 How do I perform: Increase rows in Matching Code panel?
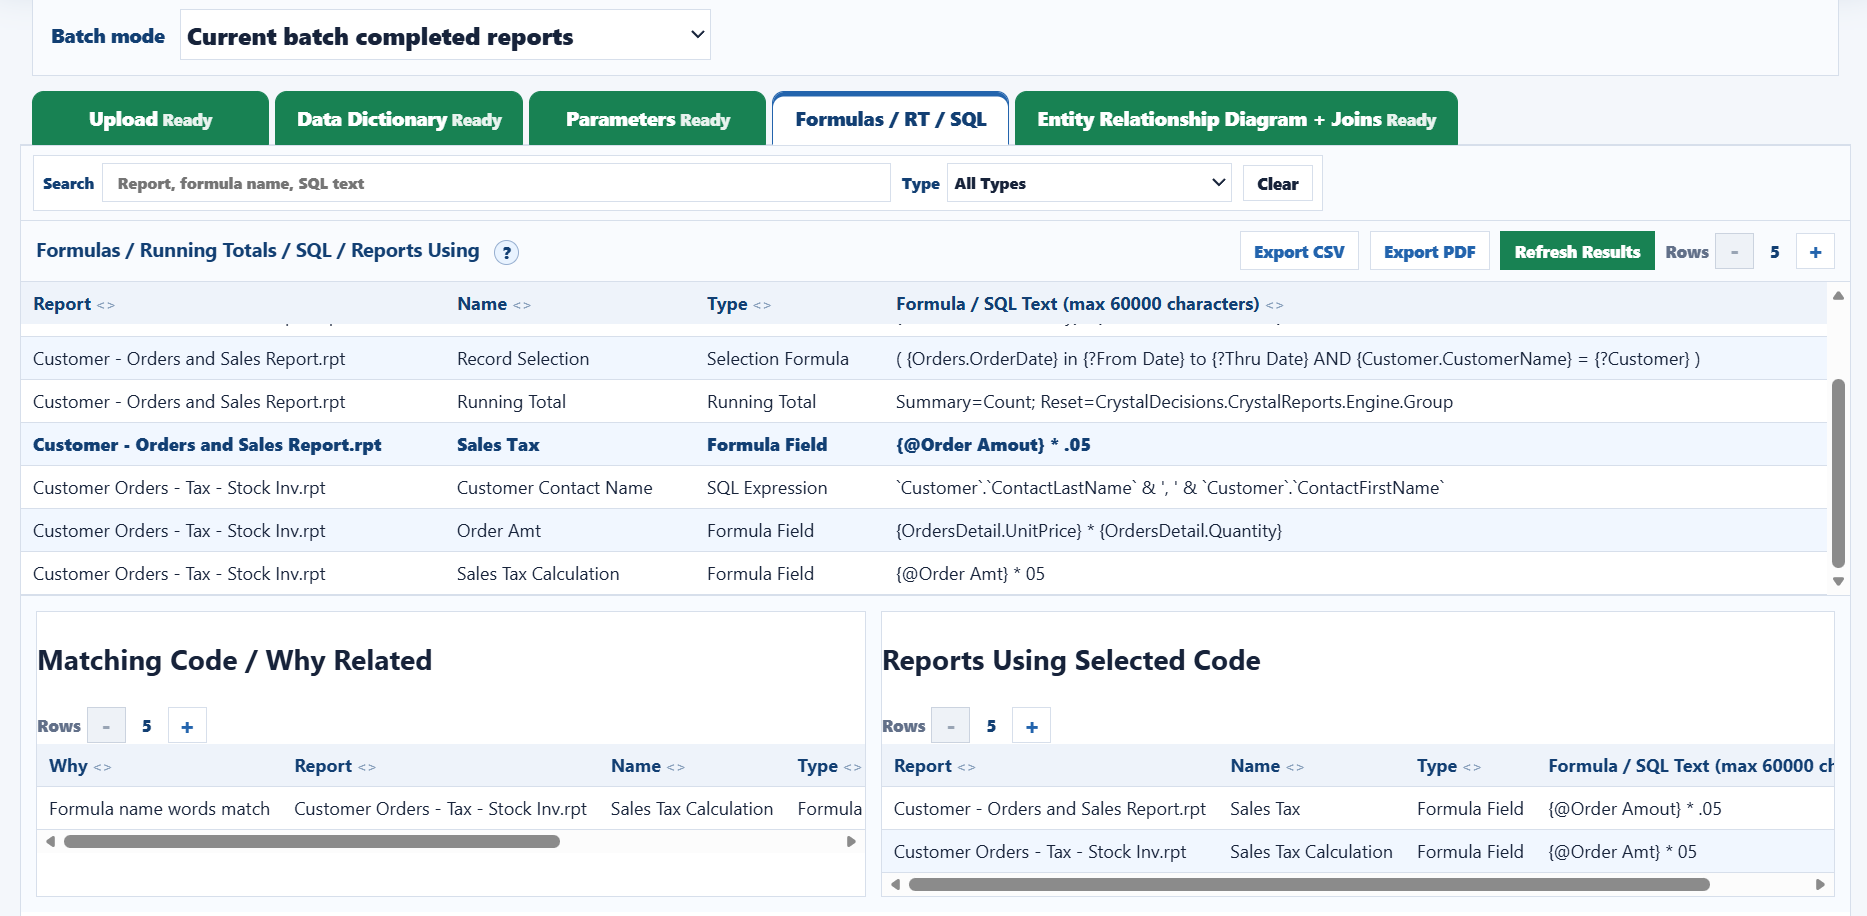coord(187,726)
